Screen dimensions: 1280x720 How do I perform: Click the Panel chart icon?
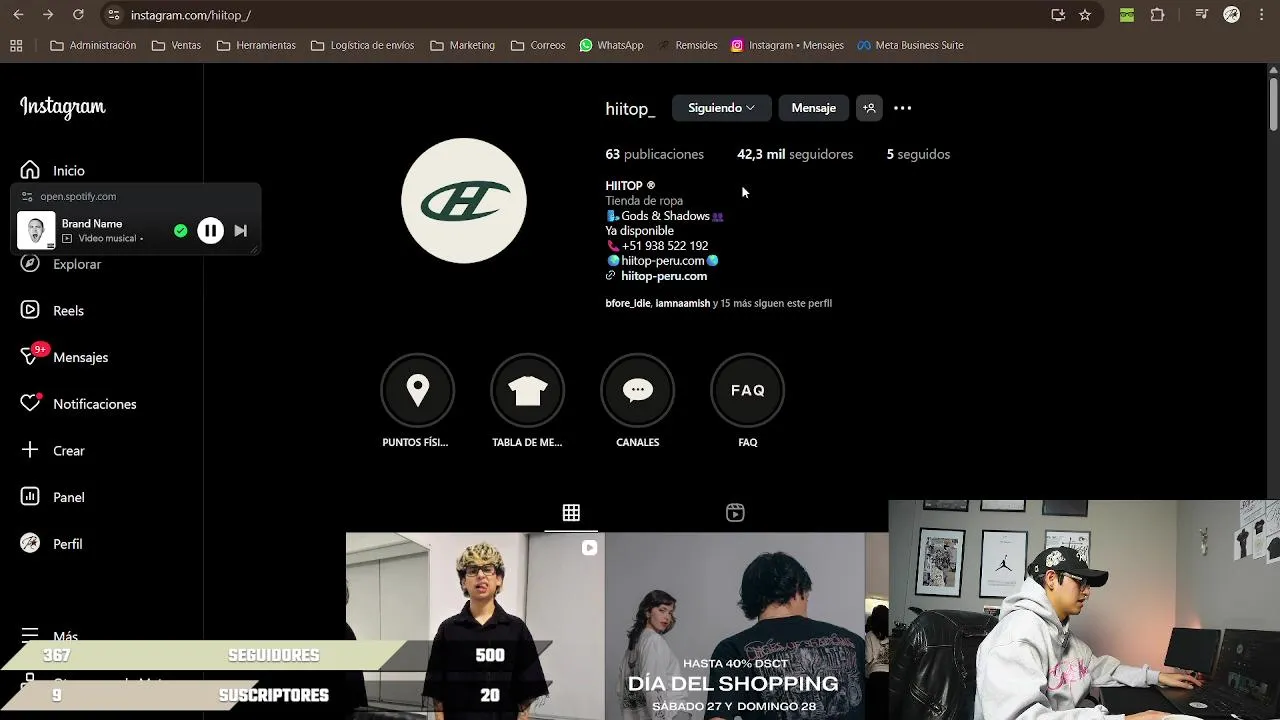pyautogui.click(x=30, y=497)
